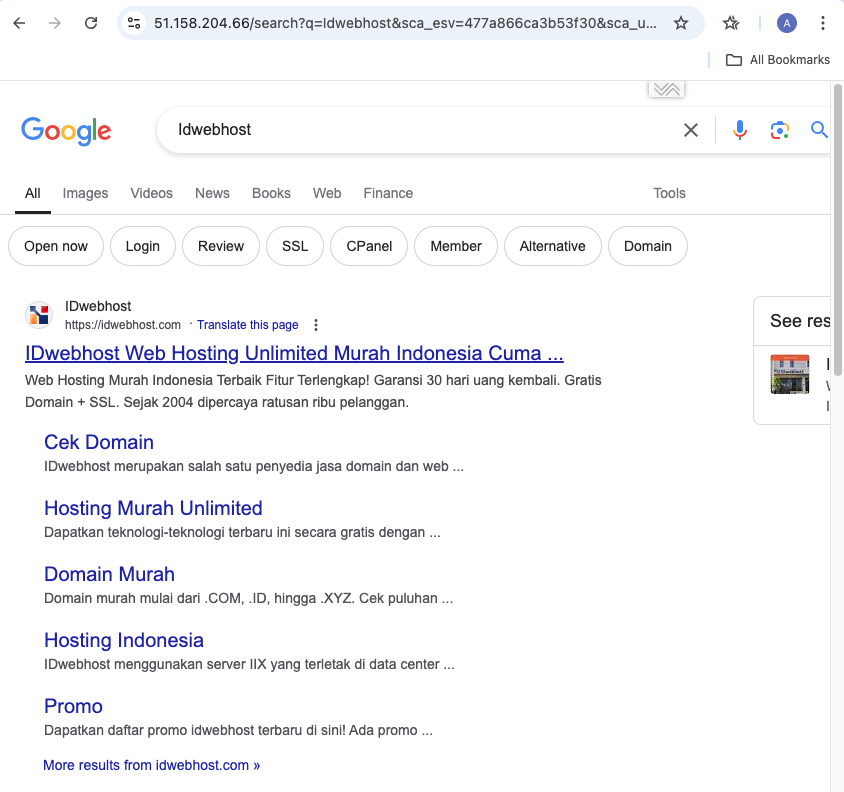Apply the SSL filter chip
Screen dimensions: 844x792
(295, 246)
